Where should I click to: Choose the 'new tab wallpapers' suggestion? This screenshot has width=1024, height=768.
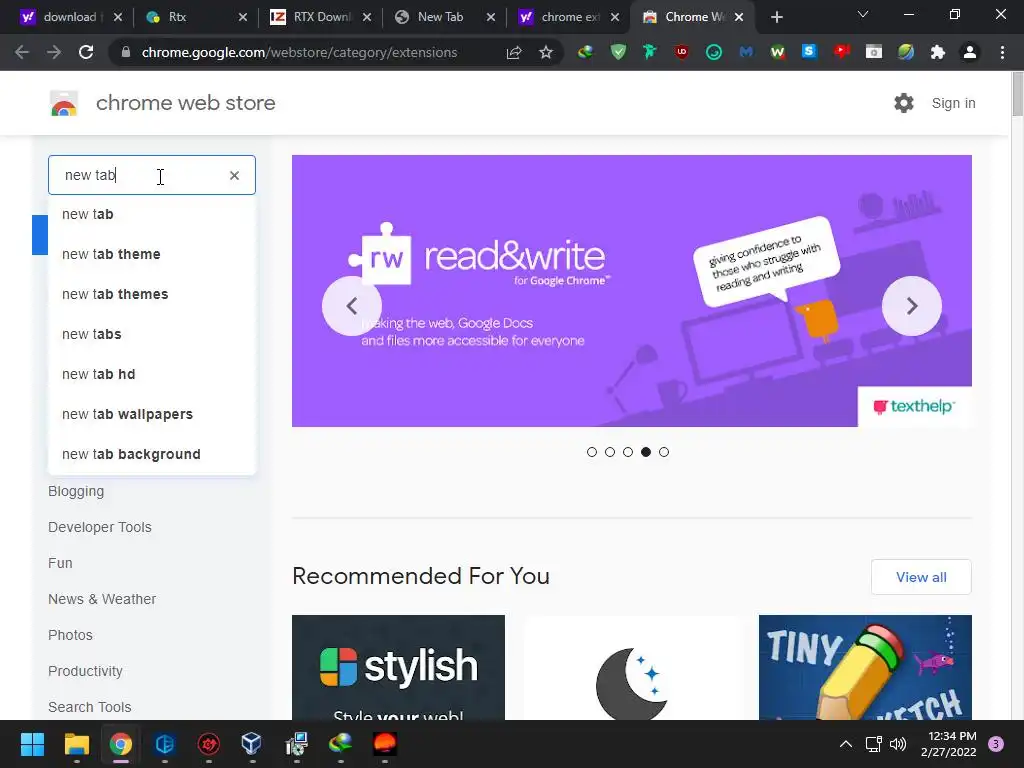152,414
